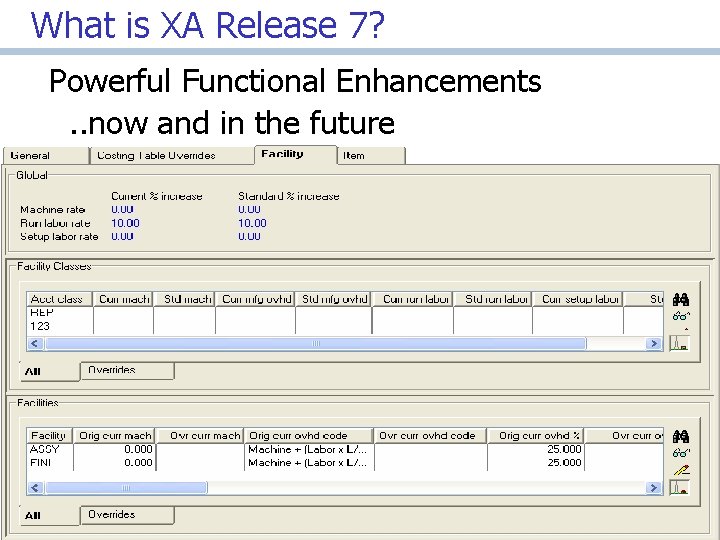The width and height of the screenshot is (720, 540).
Task: Open chart icon in Facilities section
Action: pos(680,488)
